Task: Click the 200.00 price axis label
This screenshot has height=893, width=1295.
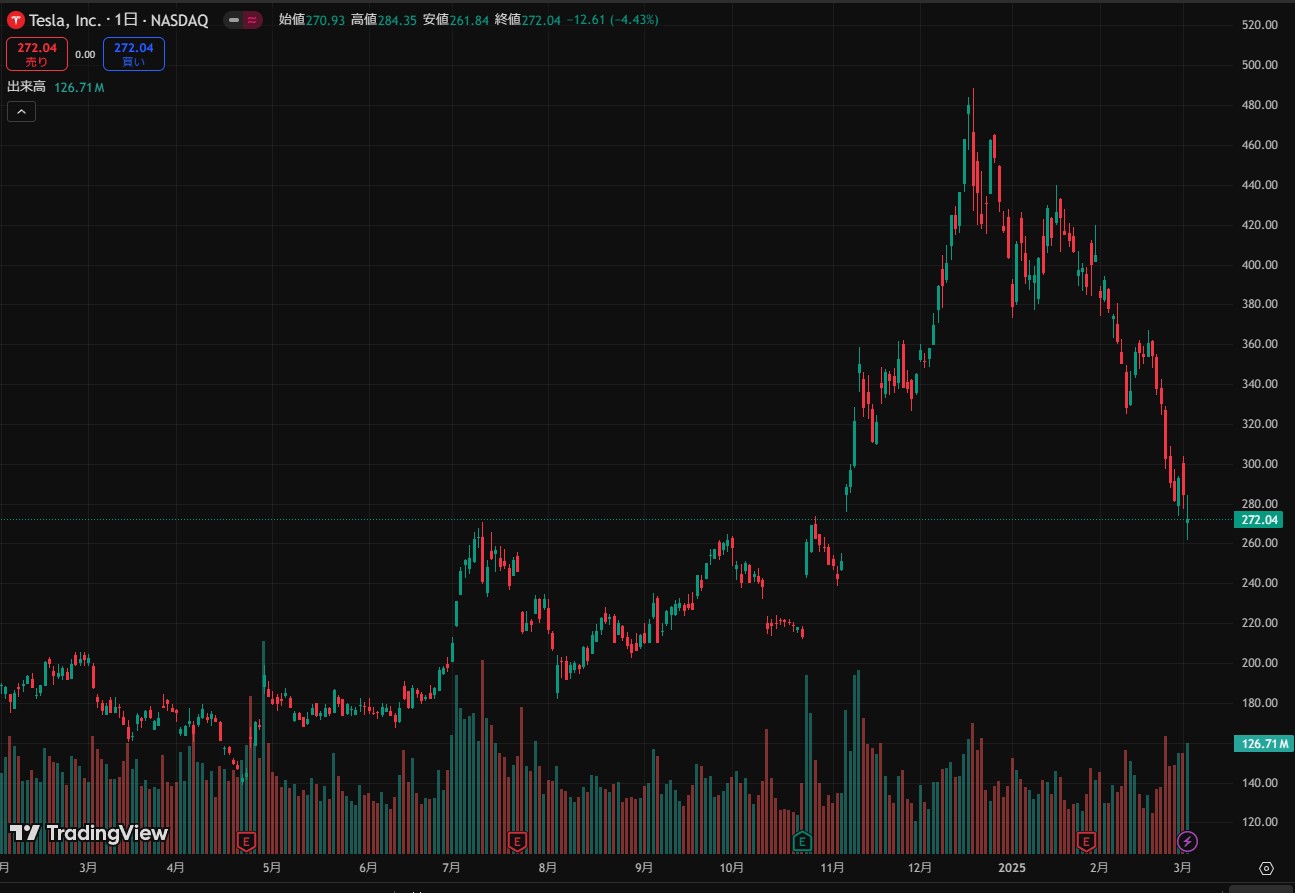Action: (1259, 663)
